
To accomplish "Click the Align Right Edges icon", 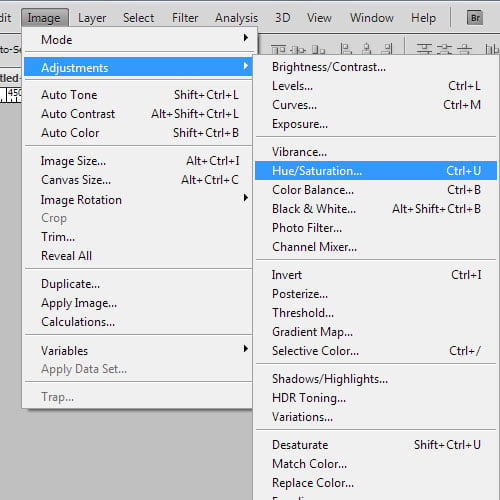I will coord(387,49).
